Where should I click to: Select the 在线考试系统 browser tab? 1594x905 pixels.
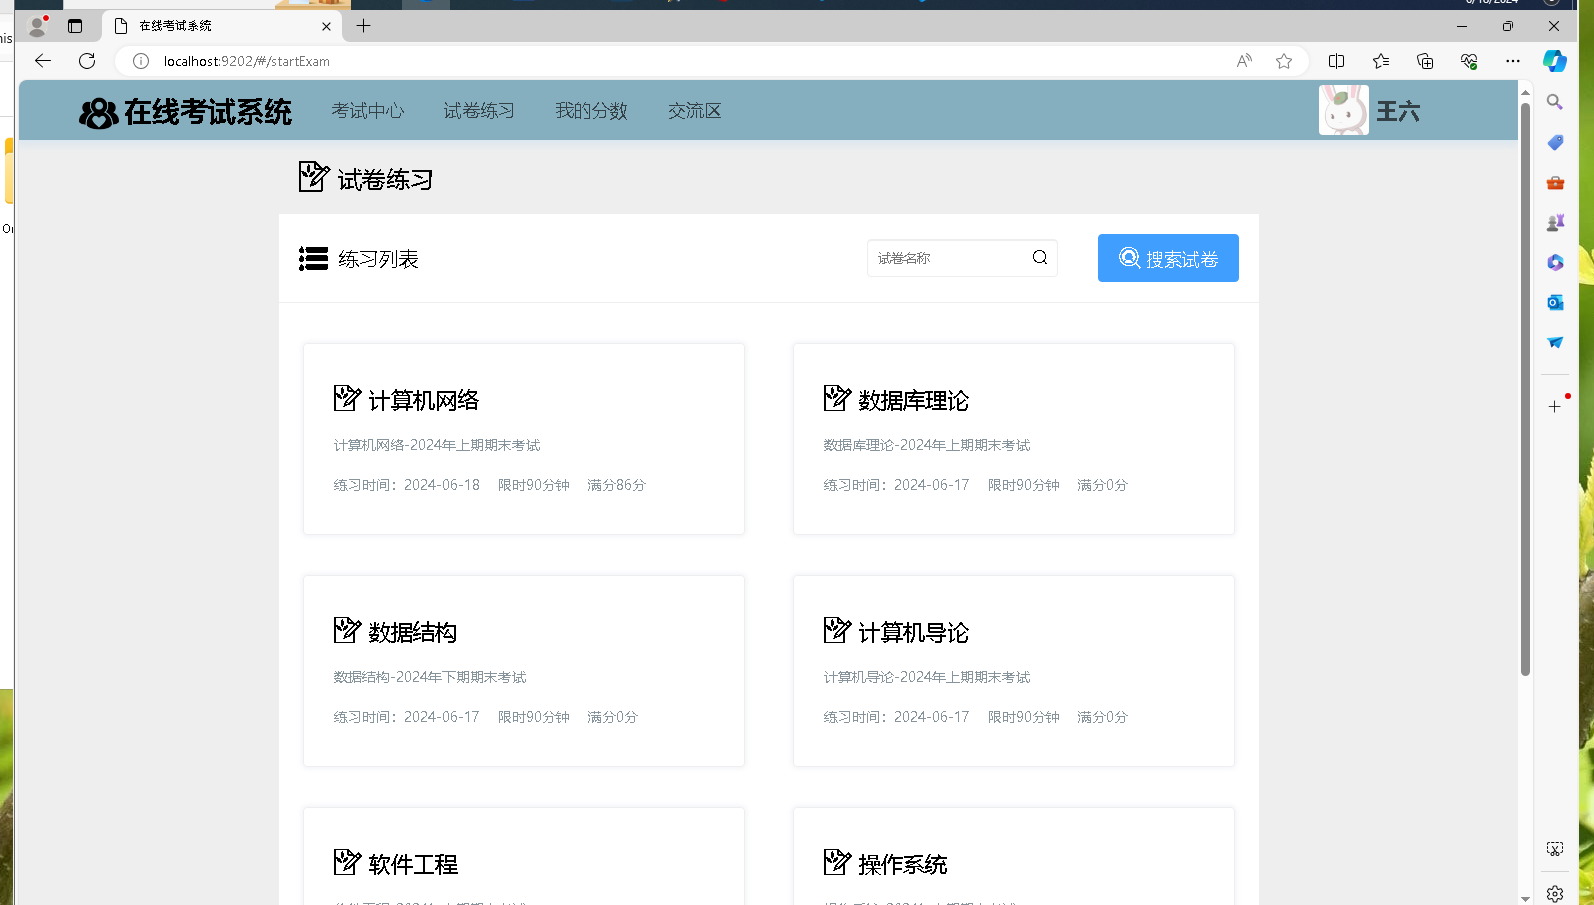coord(222,26)
